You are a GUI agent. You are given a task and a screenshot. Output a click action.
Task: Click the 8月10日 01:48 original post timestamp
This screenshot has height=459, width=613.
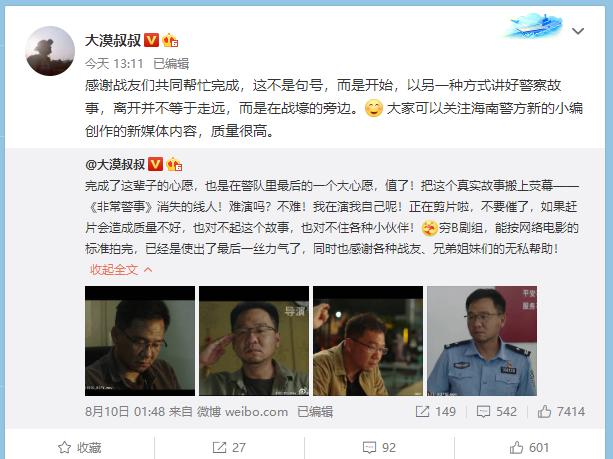click(125, 411)
